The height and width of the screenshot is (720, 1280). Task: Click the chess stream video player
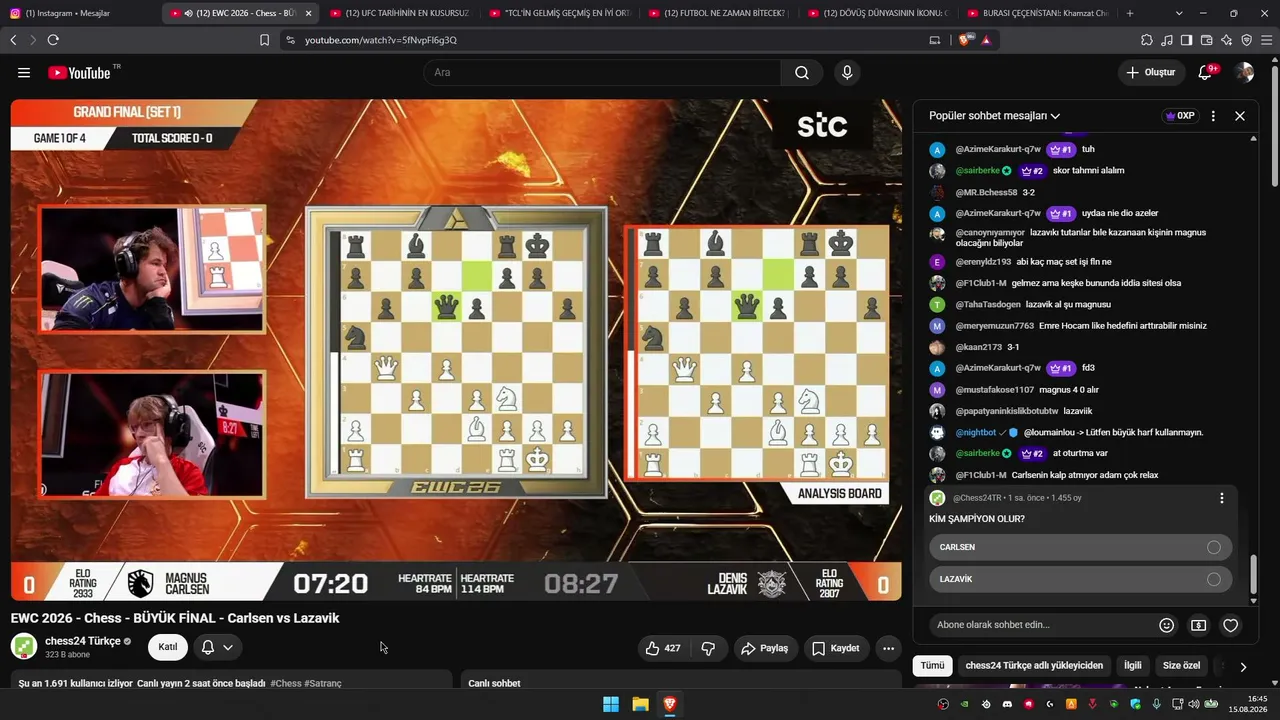coord(456,350)
